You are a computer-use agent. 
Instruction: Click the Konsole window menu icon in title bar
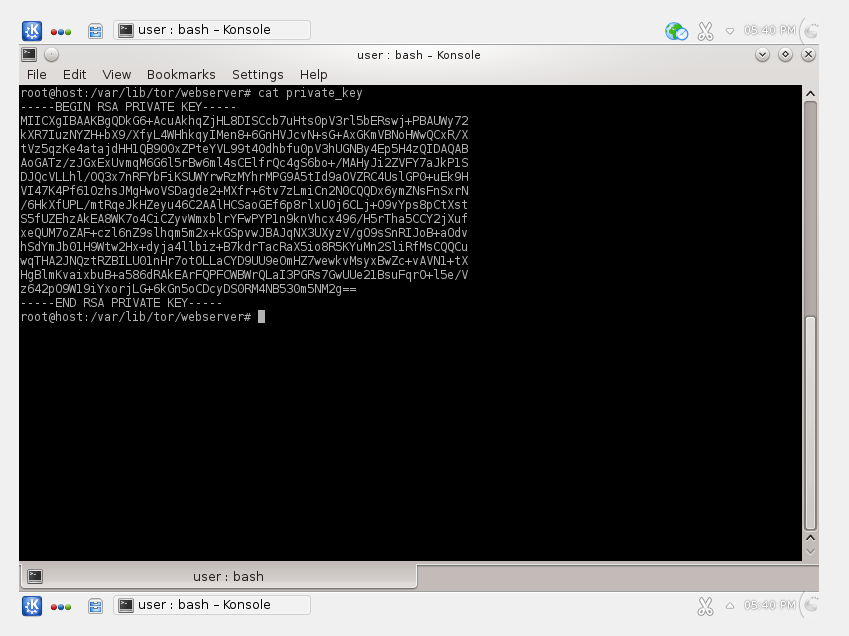tap(30, 55)
